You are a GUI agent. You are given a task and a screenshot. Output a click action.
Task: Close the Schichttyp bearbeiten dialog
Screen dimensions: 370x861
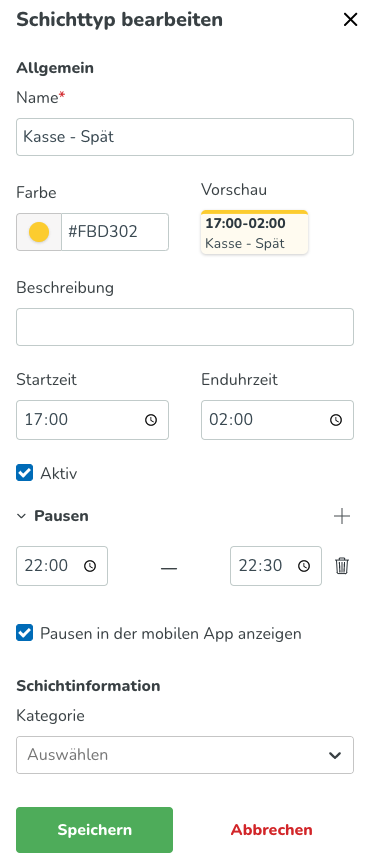(350, 20)
